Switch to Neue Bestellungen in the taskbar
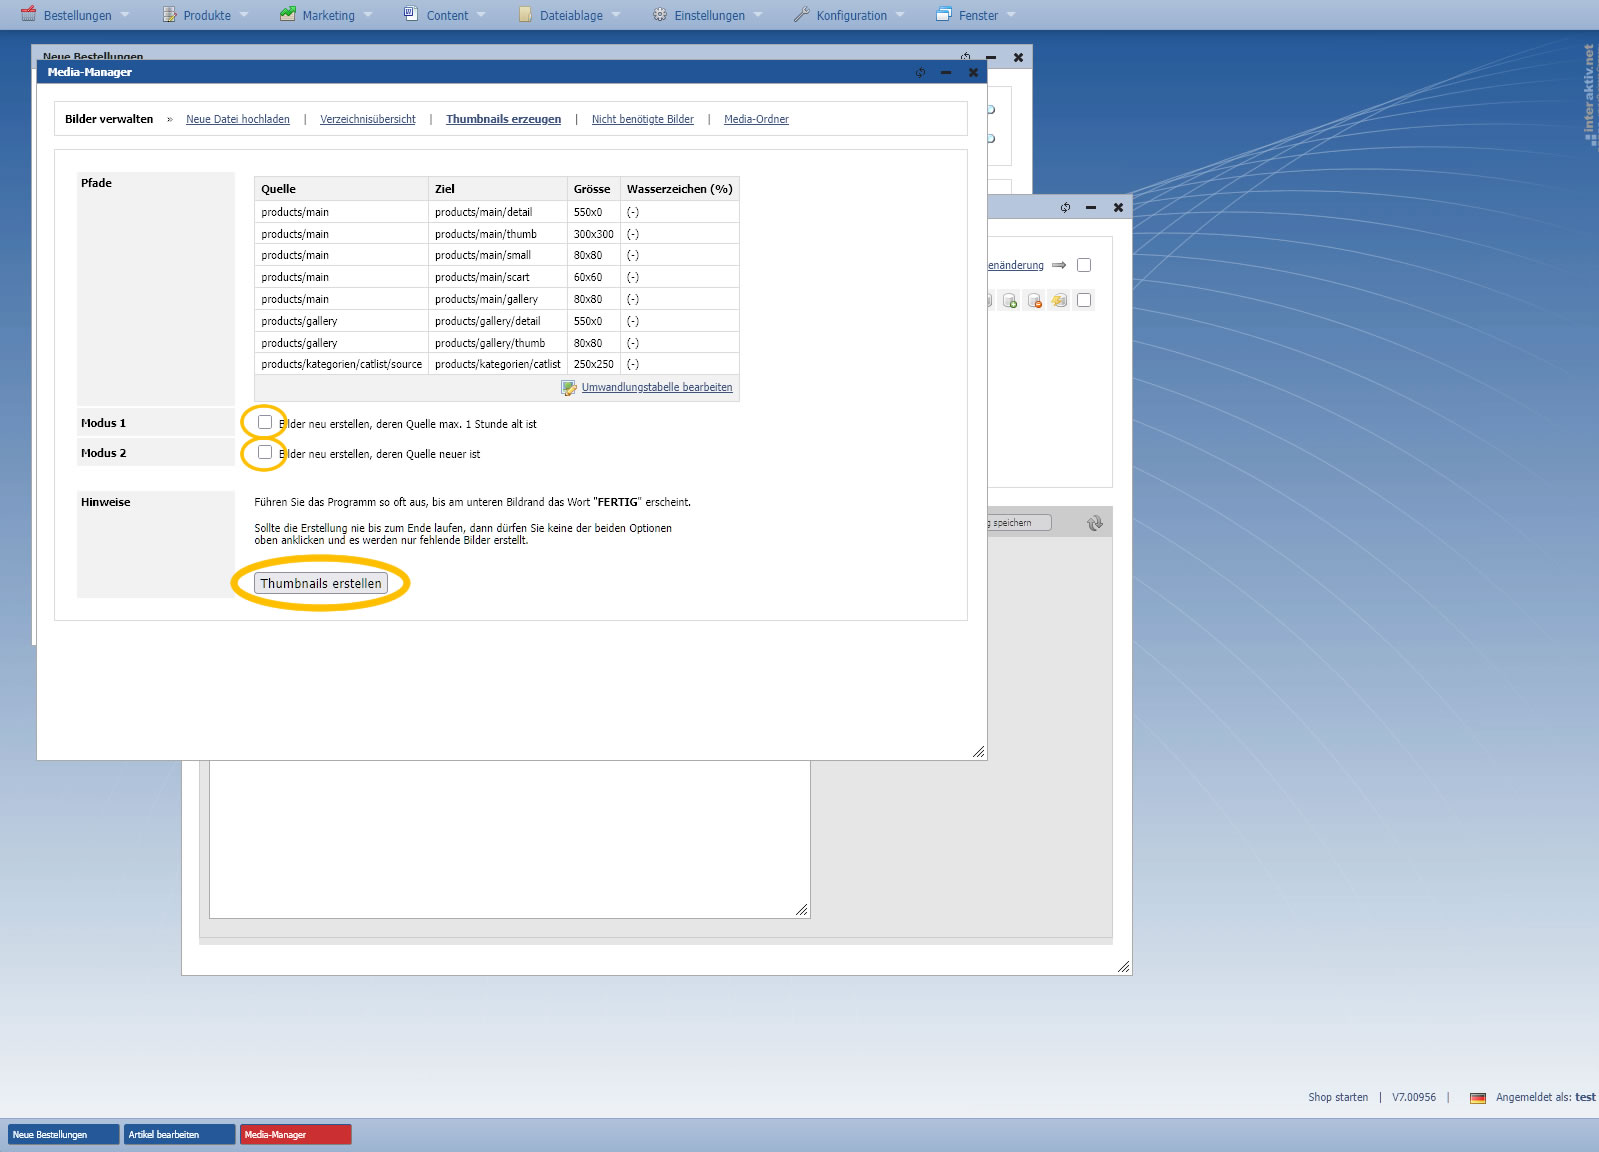 pos(63,1135)
